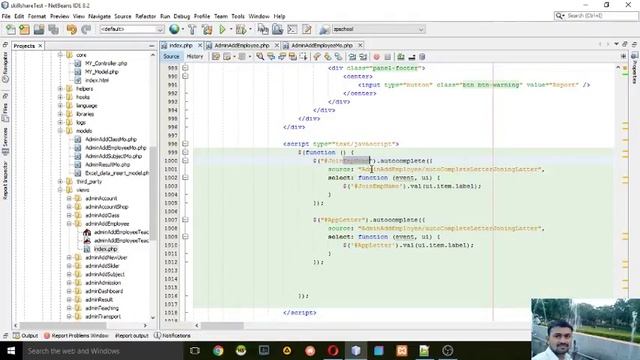This screenshot has height=360, width=640.
Task: Open Opera from the taskbar
Action: click(333, 351)
